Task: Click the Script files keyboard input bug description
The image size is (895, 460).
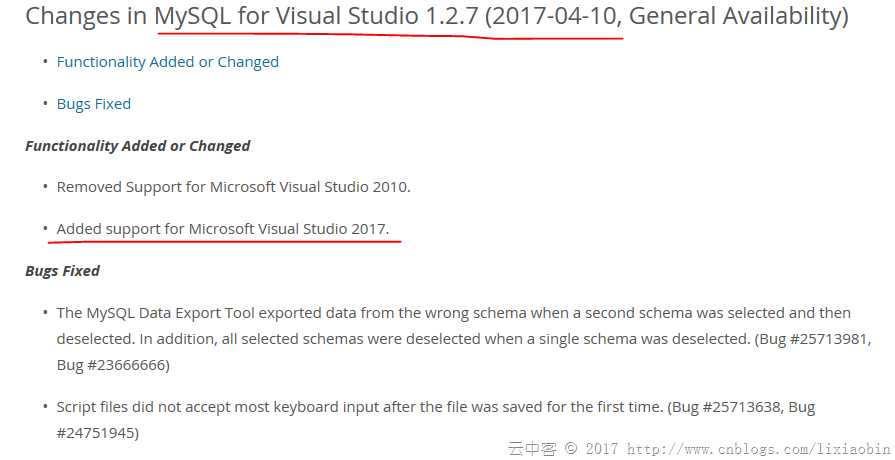Action: [436, 420]
